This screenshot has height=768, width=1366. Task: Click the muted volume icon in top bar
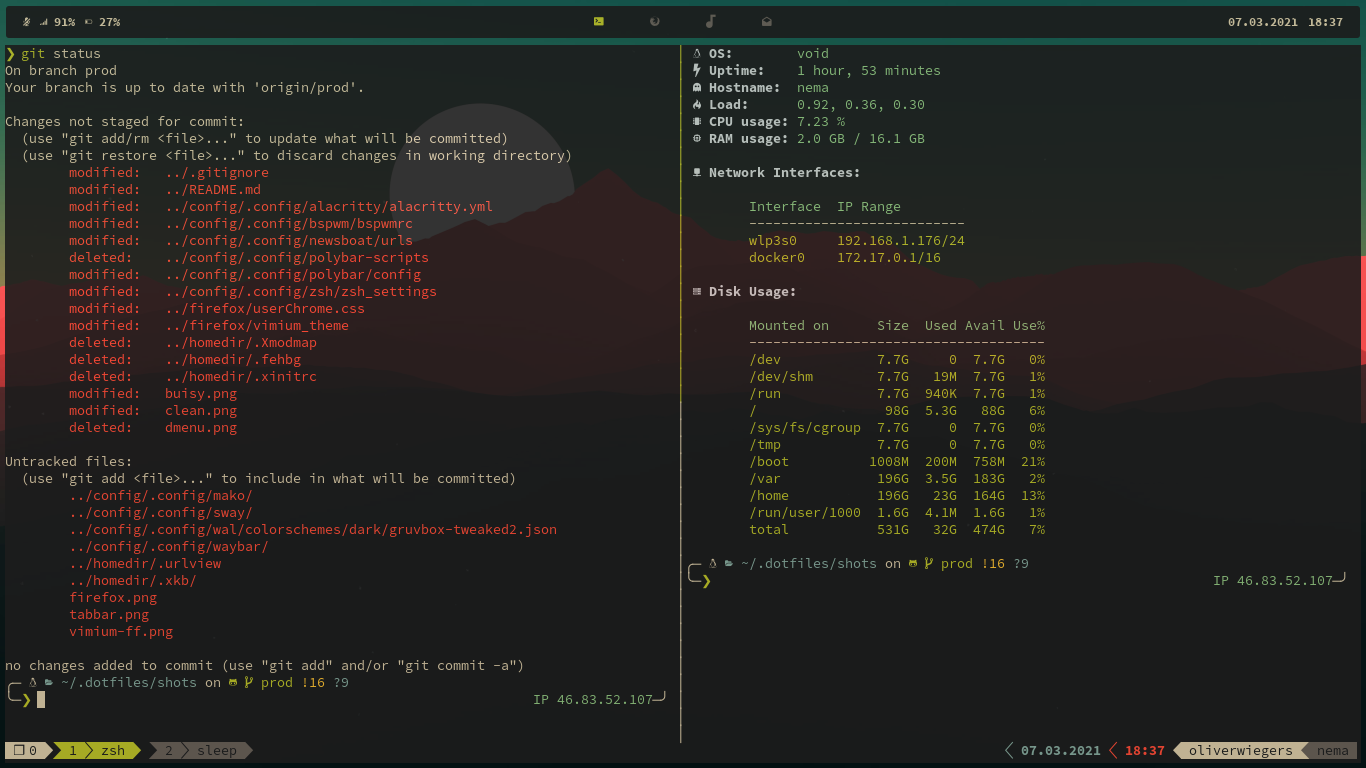click(x=26, y=21)
